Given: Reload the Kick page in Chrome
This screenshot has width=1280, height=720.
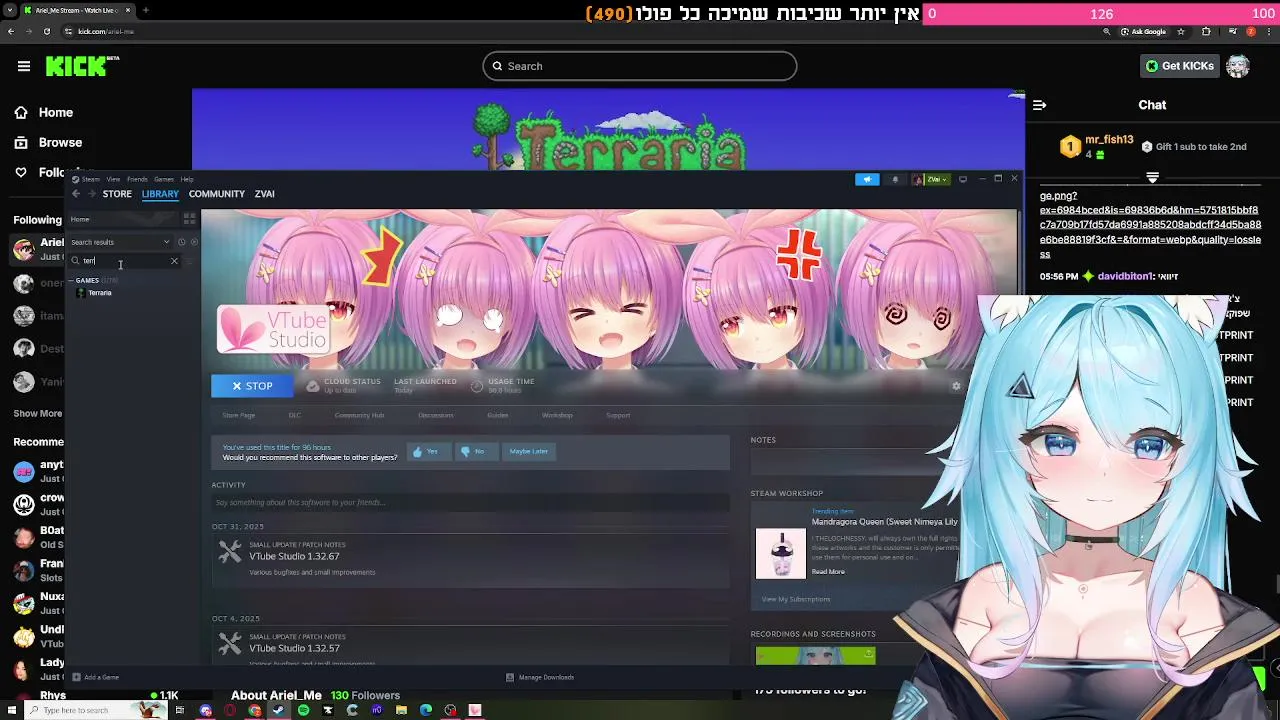Looking at the screenshot, I should pyautogui.click(x=47, y=31).
